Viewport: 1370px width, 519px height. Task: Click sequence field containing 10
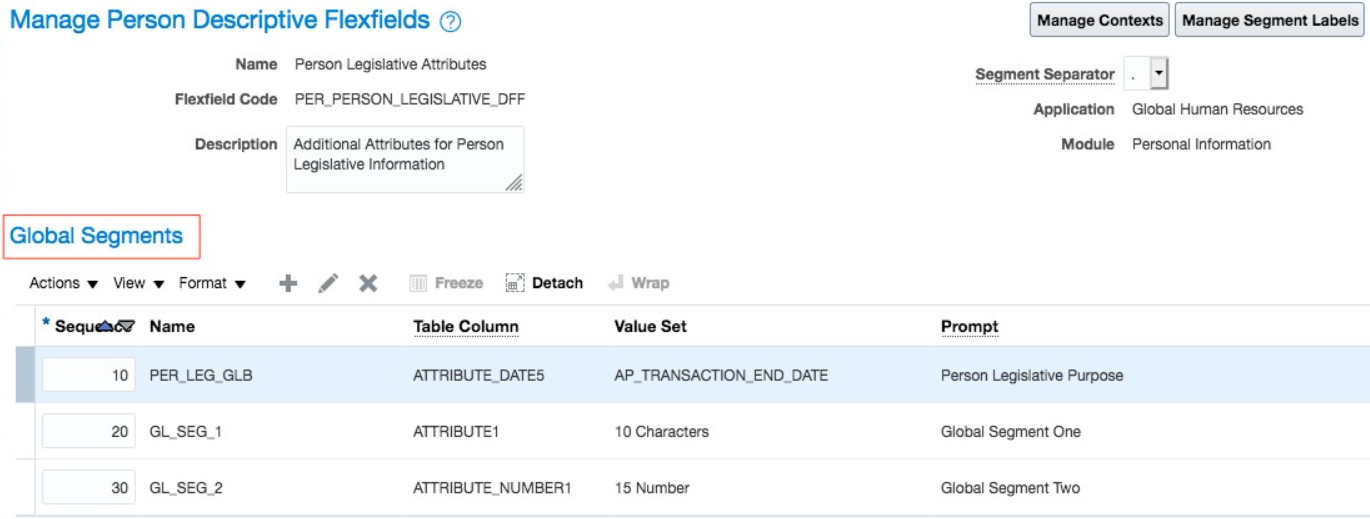89,376
